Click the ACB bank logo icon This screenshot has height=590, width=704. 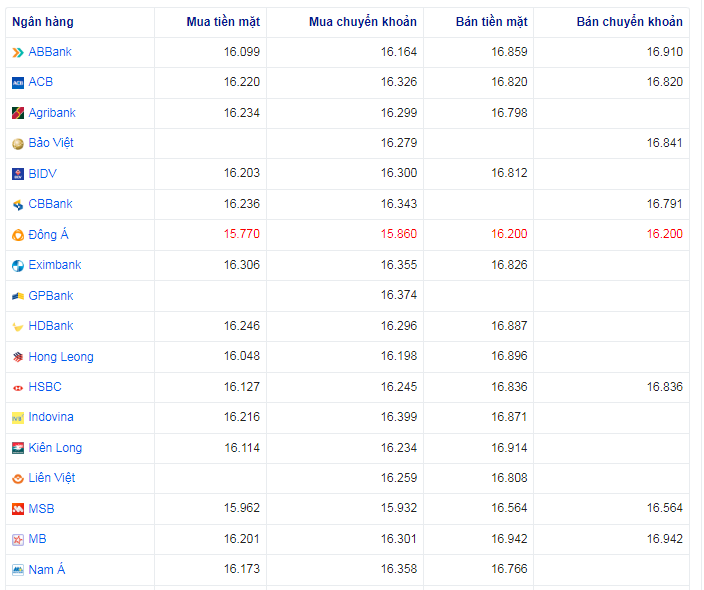pyautogui.click(x=18, y=82)
